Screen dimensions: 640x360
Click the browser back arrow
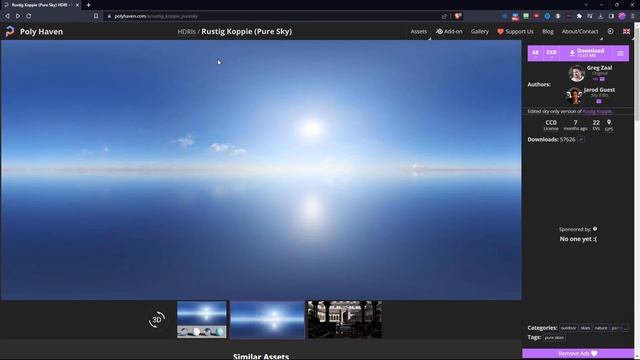coord(7,16)
